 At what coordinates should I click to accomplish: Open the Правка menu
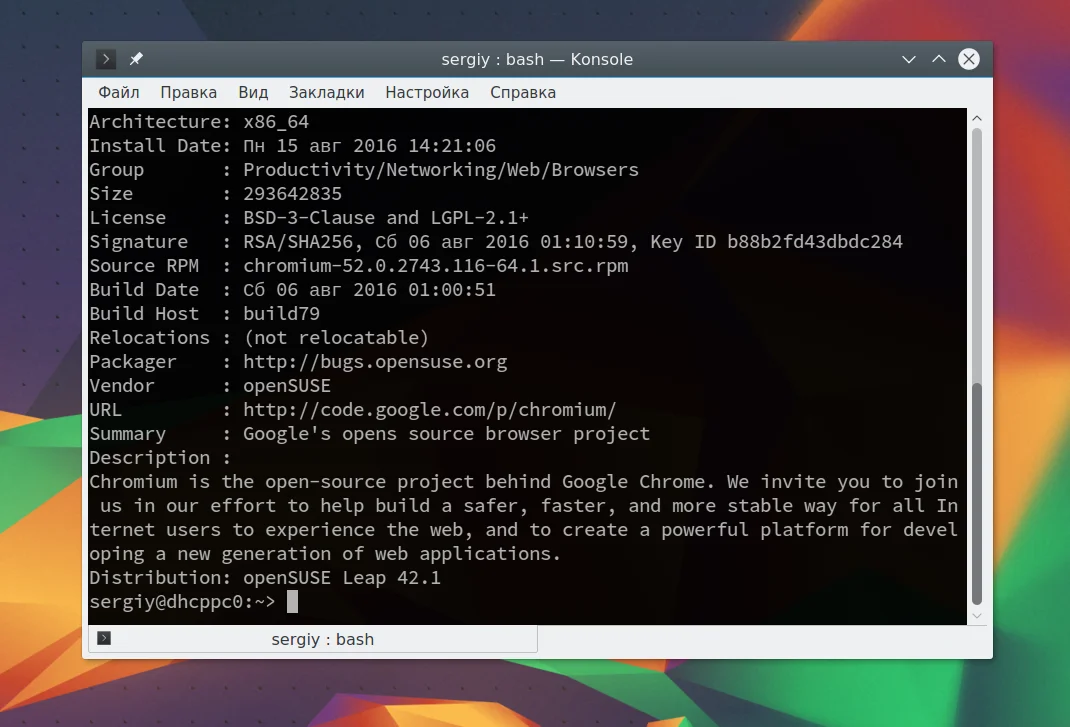coord(188,92)
